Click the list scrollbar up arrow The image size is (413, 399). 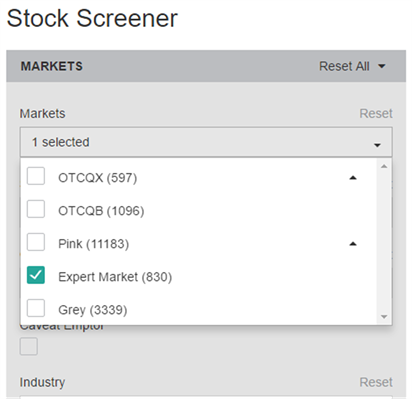pos(384,166)
